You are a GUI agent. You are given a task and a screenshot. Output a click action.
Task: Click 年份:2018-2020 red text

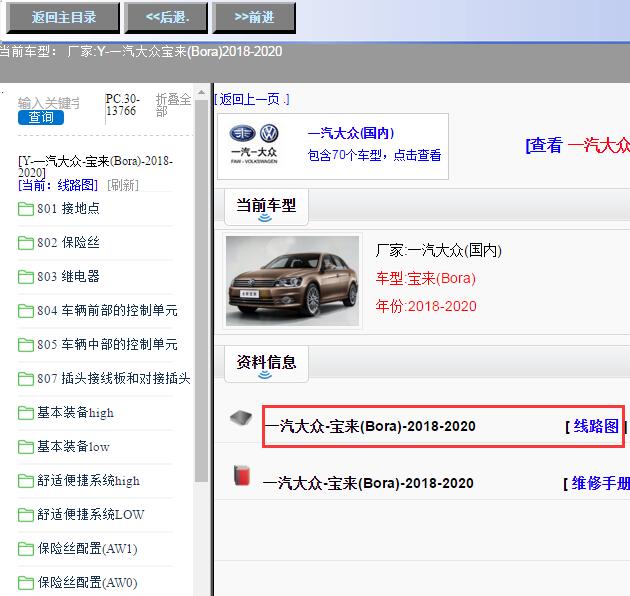(426, 306)
